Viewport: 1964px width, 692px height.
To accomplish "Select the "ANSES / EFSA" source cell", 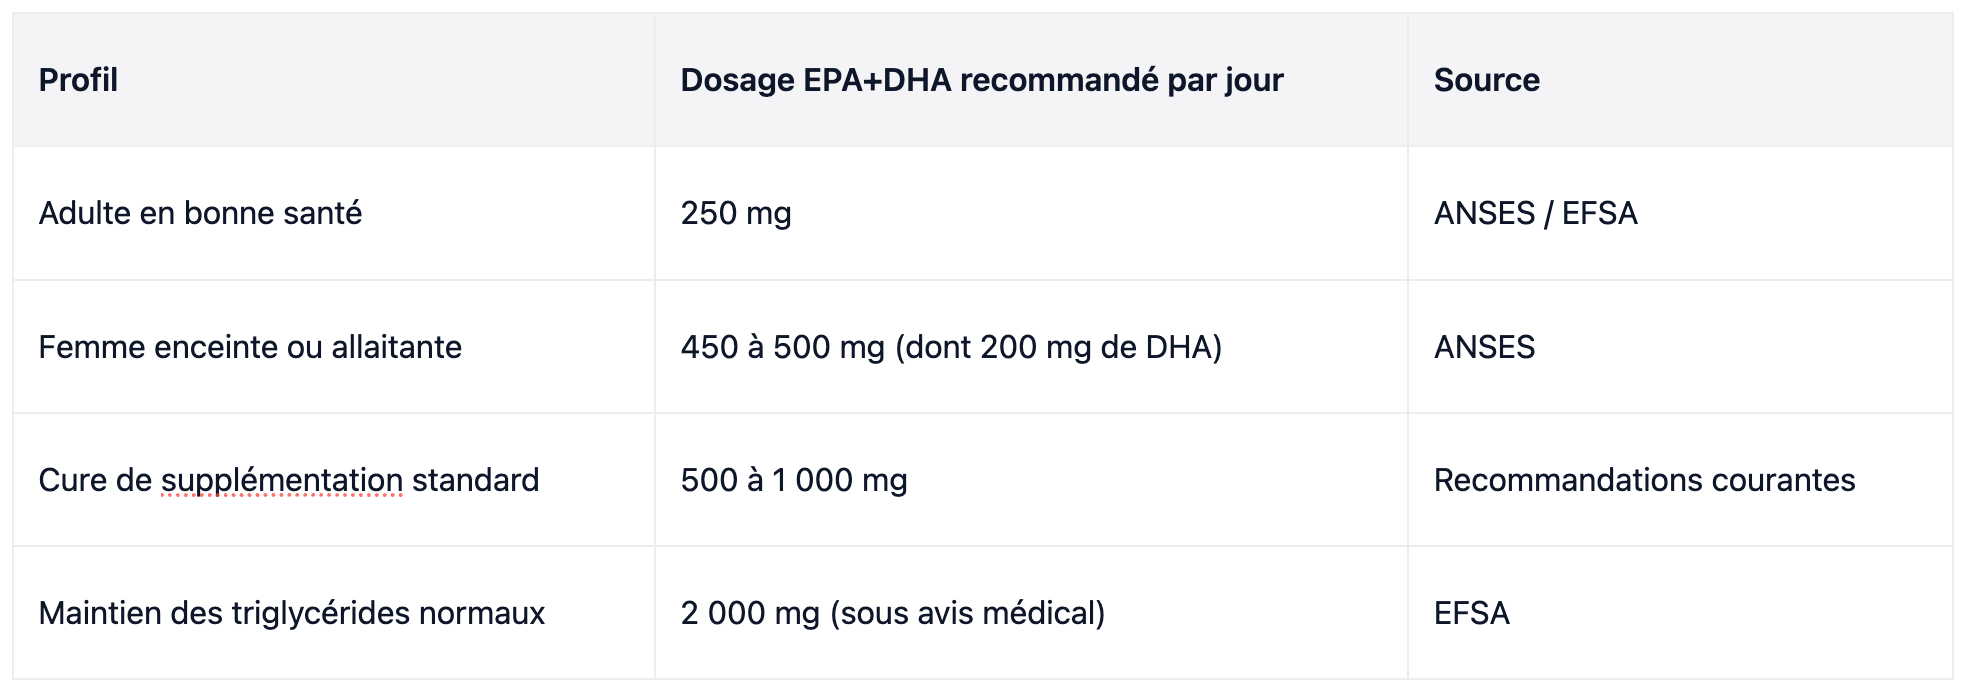I will pyautogui.click(x=1680, y=213).
